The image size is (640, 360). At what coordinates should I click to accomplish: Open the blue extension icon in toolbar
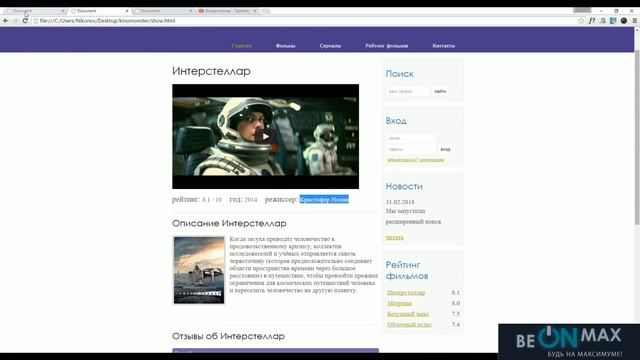[613, 20]
